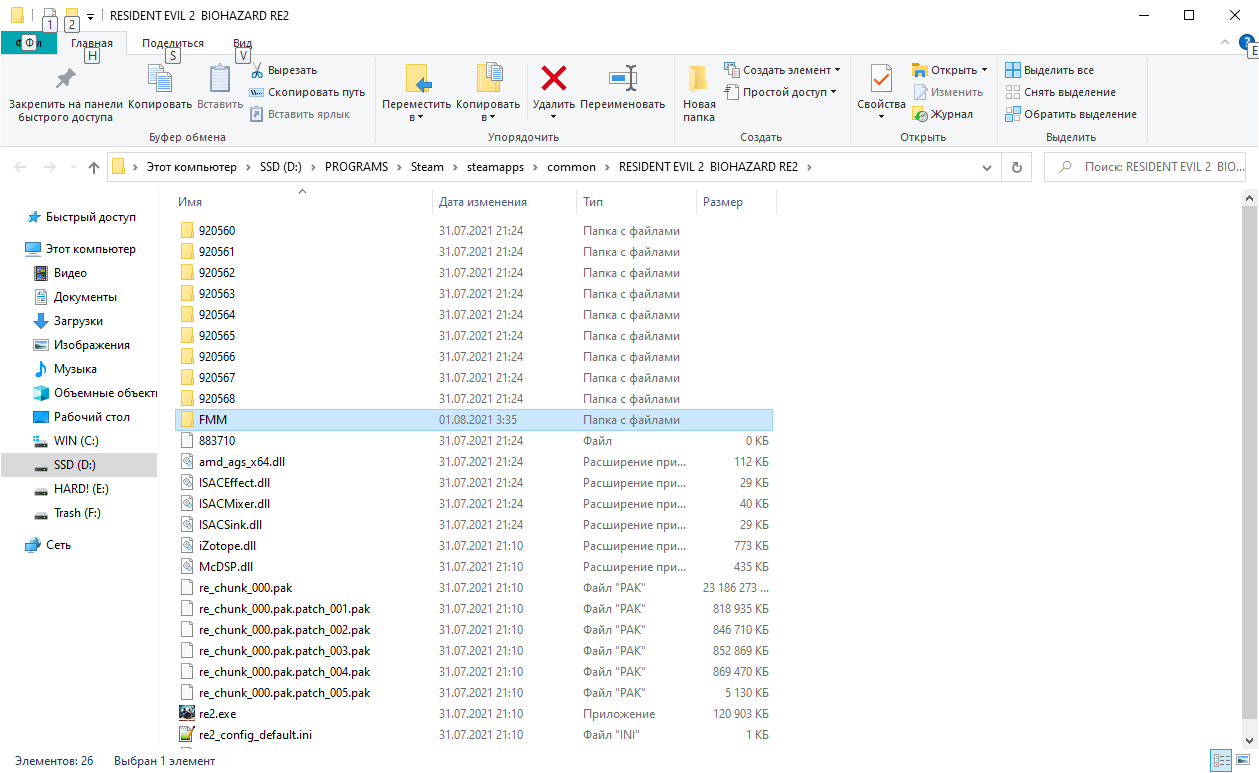Select re2_config_default.ini file
The width and height of the screenshot is (1259, 773).
(473, 735)
